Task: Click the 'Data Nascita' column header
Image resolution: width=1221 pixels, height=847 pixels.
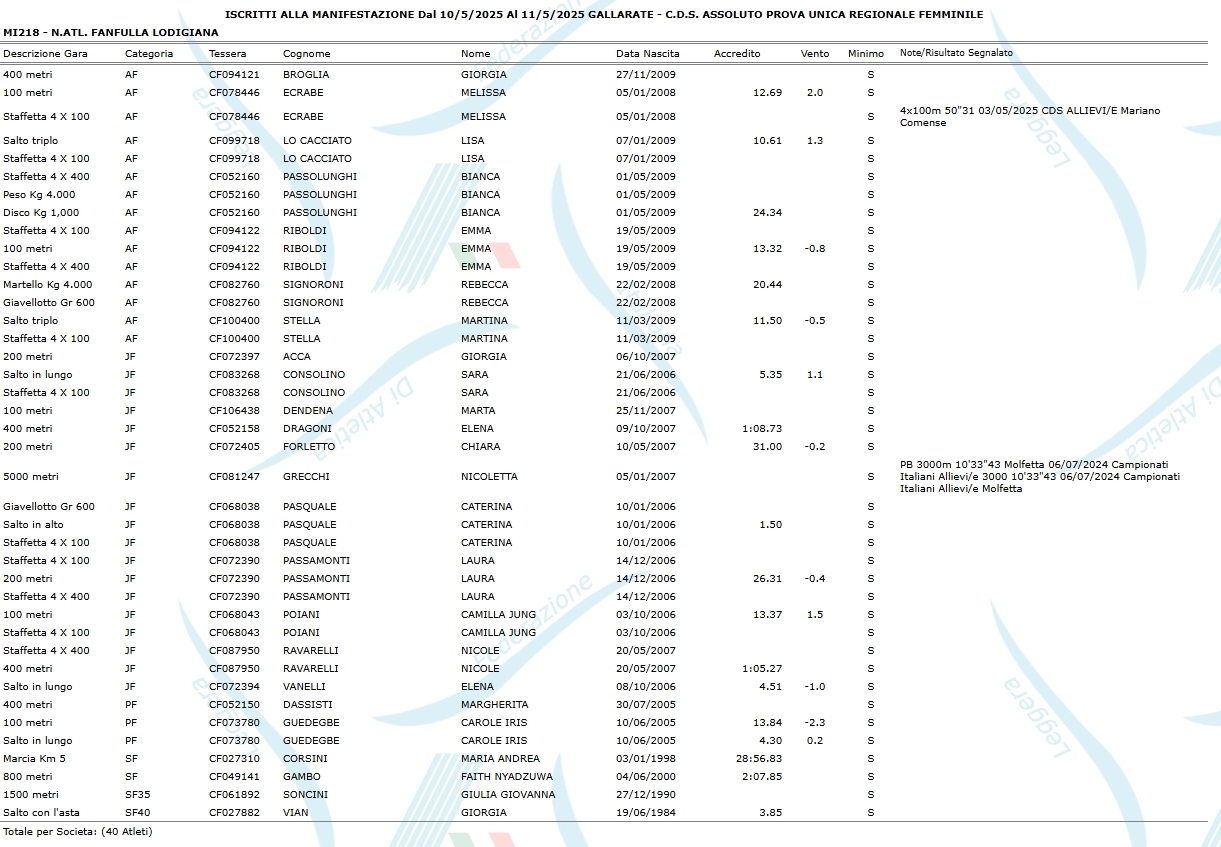Action: pyautogui.click(x=648, y=54)
